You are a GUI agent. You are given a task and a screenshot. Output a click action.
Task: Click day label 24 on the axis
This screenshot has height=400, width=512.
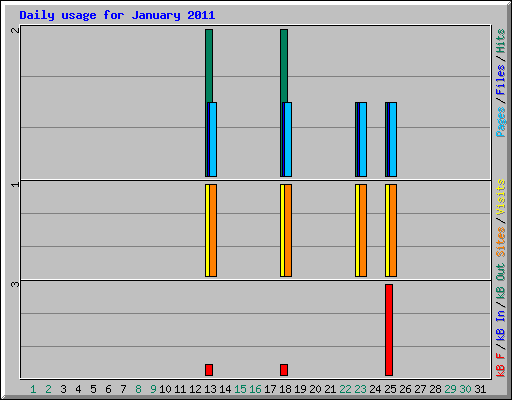click(x=375, y=389)
